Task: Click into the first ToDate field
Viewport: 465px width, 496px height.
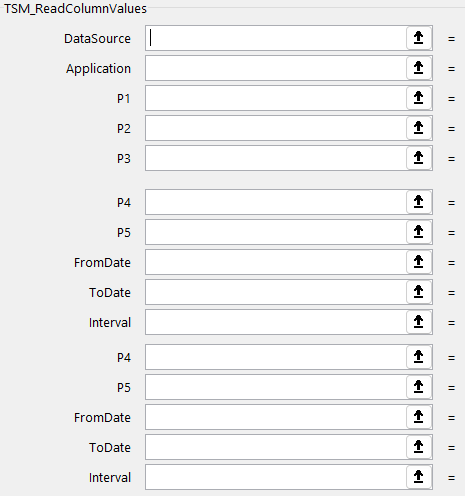Action: [x=276, y=292]
